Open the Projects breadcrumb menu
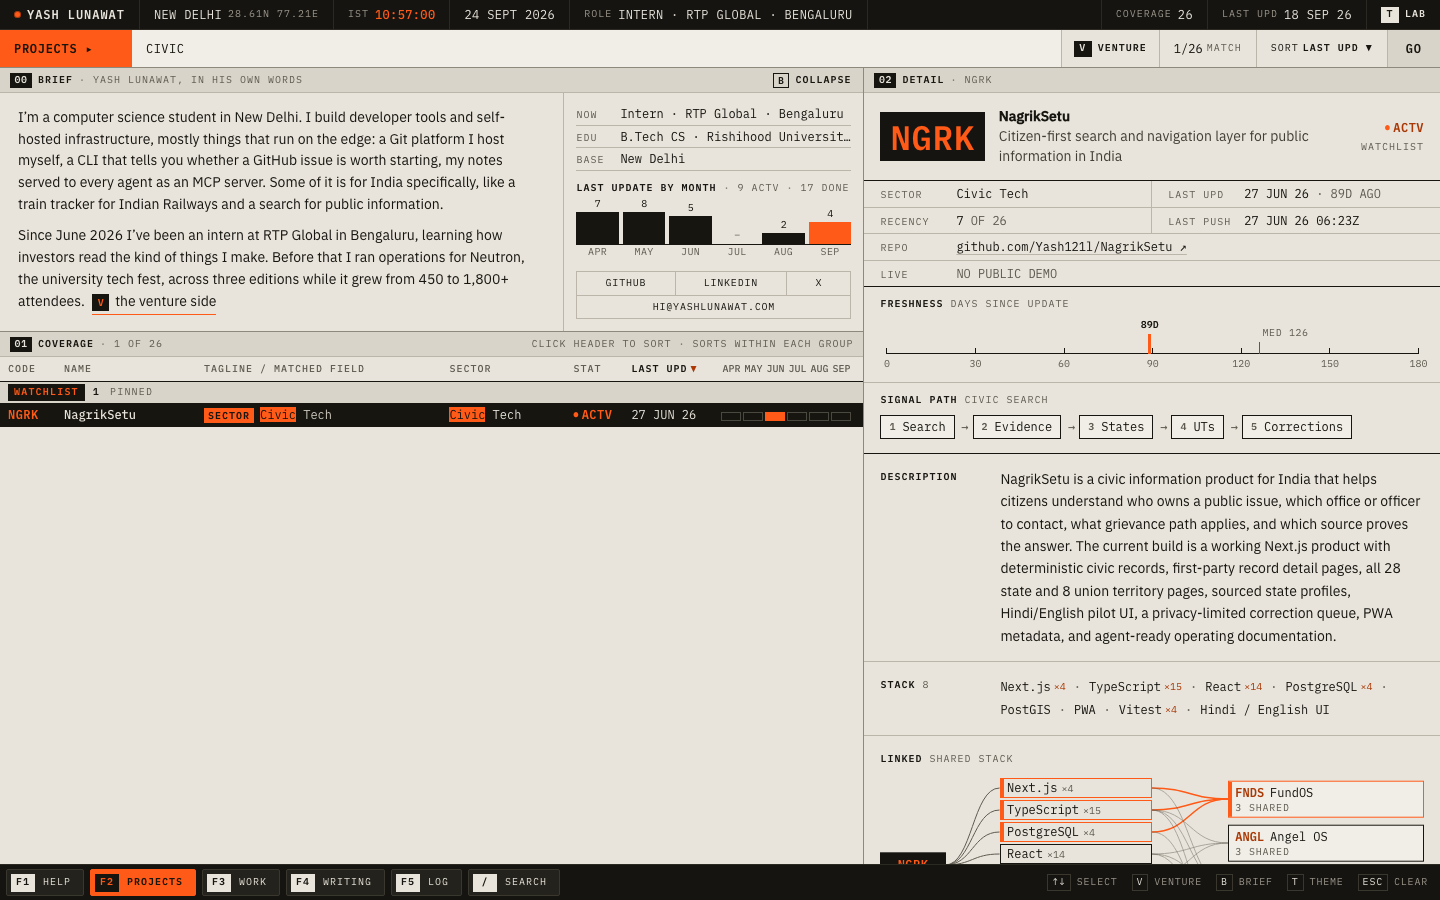Screen dimensions: 1440x900 [66, 49]
